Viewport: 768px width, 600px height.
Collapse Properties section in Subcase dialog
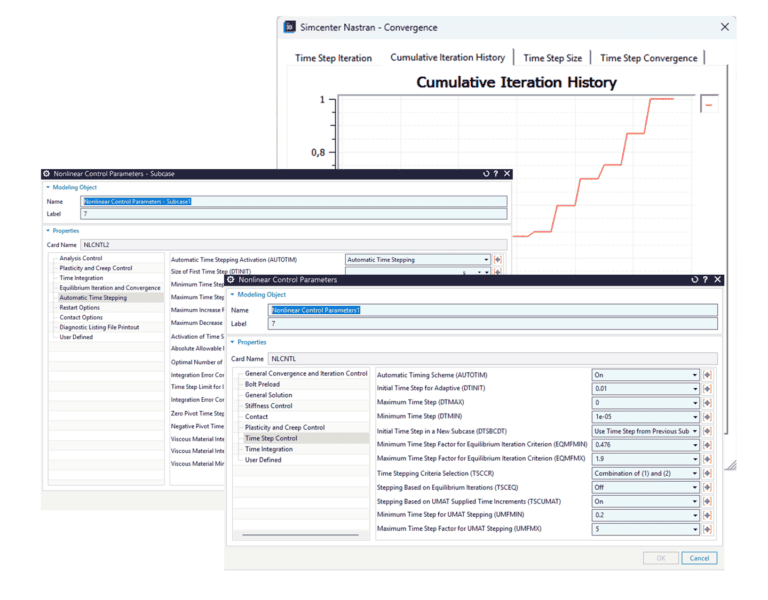coord(48,230)
